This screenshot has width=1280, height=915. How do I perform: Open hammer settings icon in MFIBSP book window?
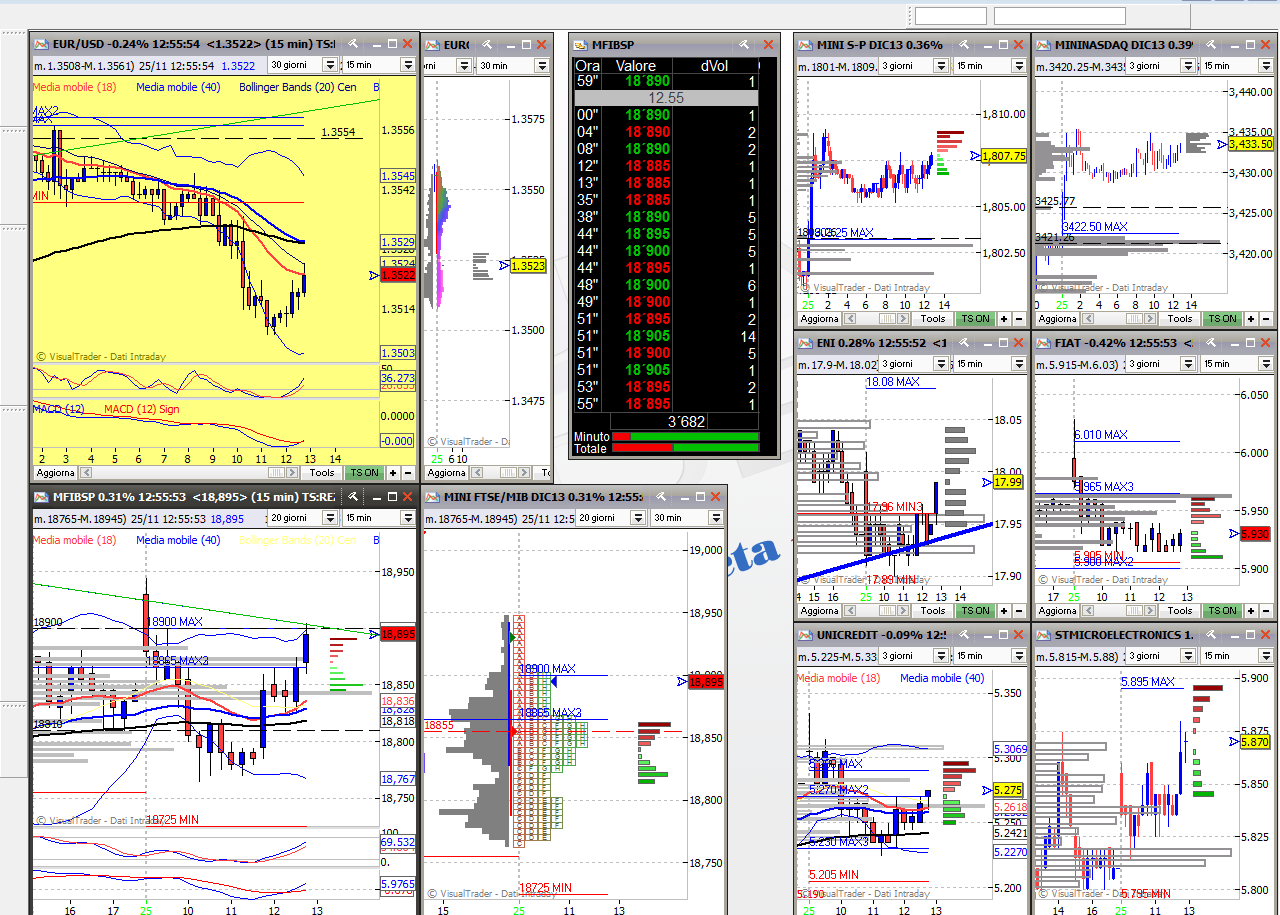click(745, 45)
